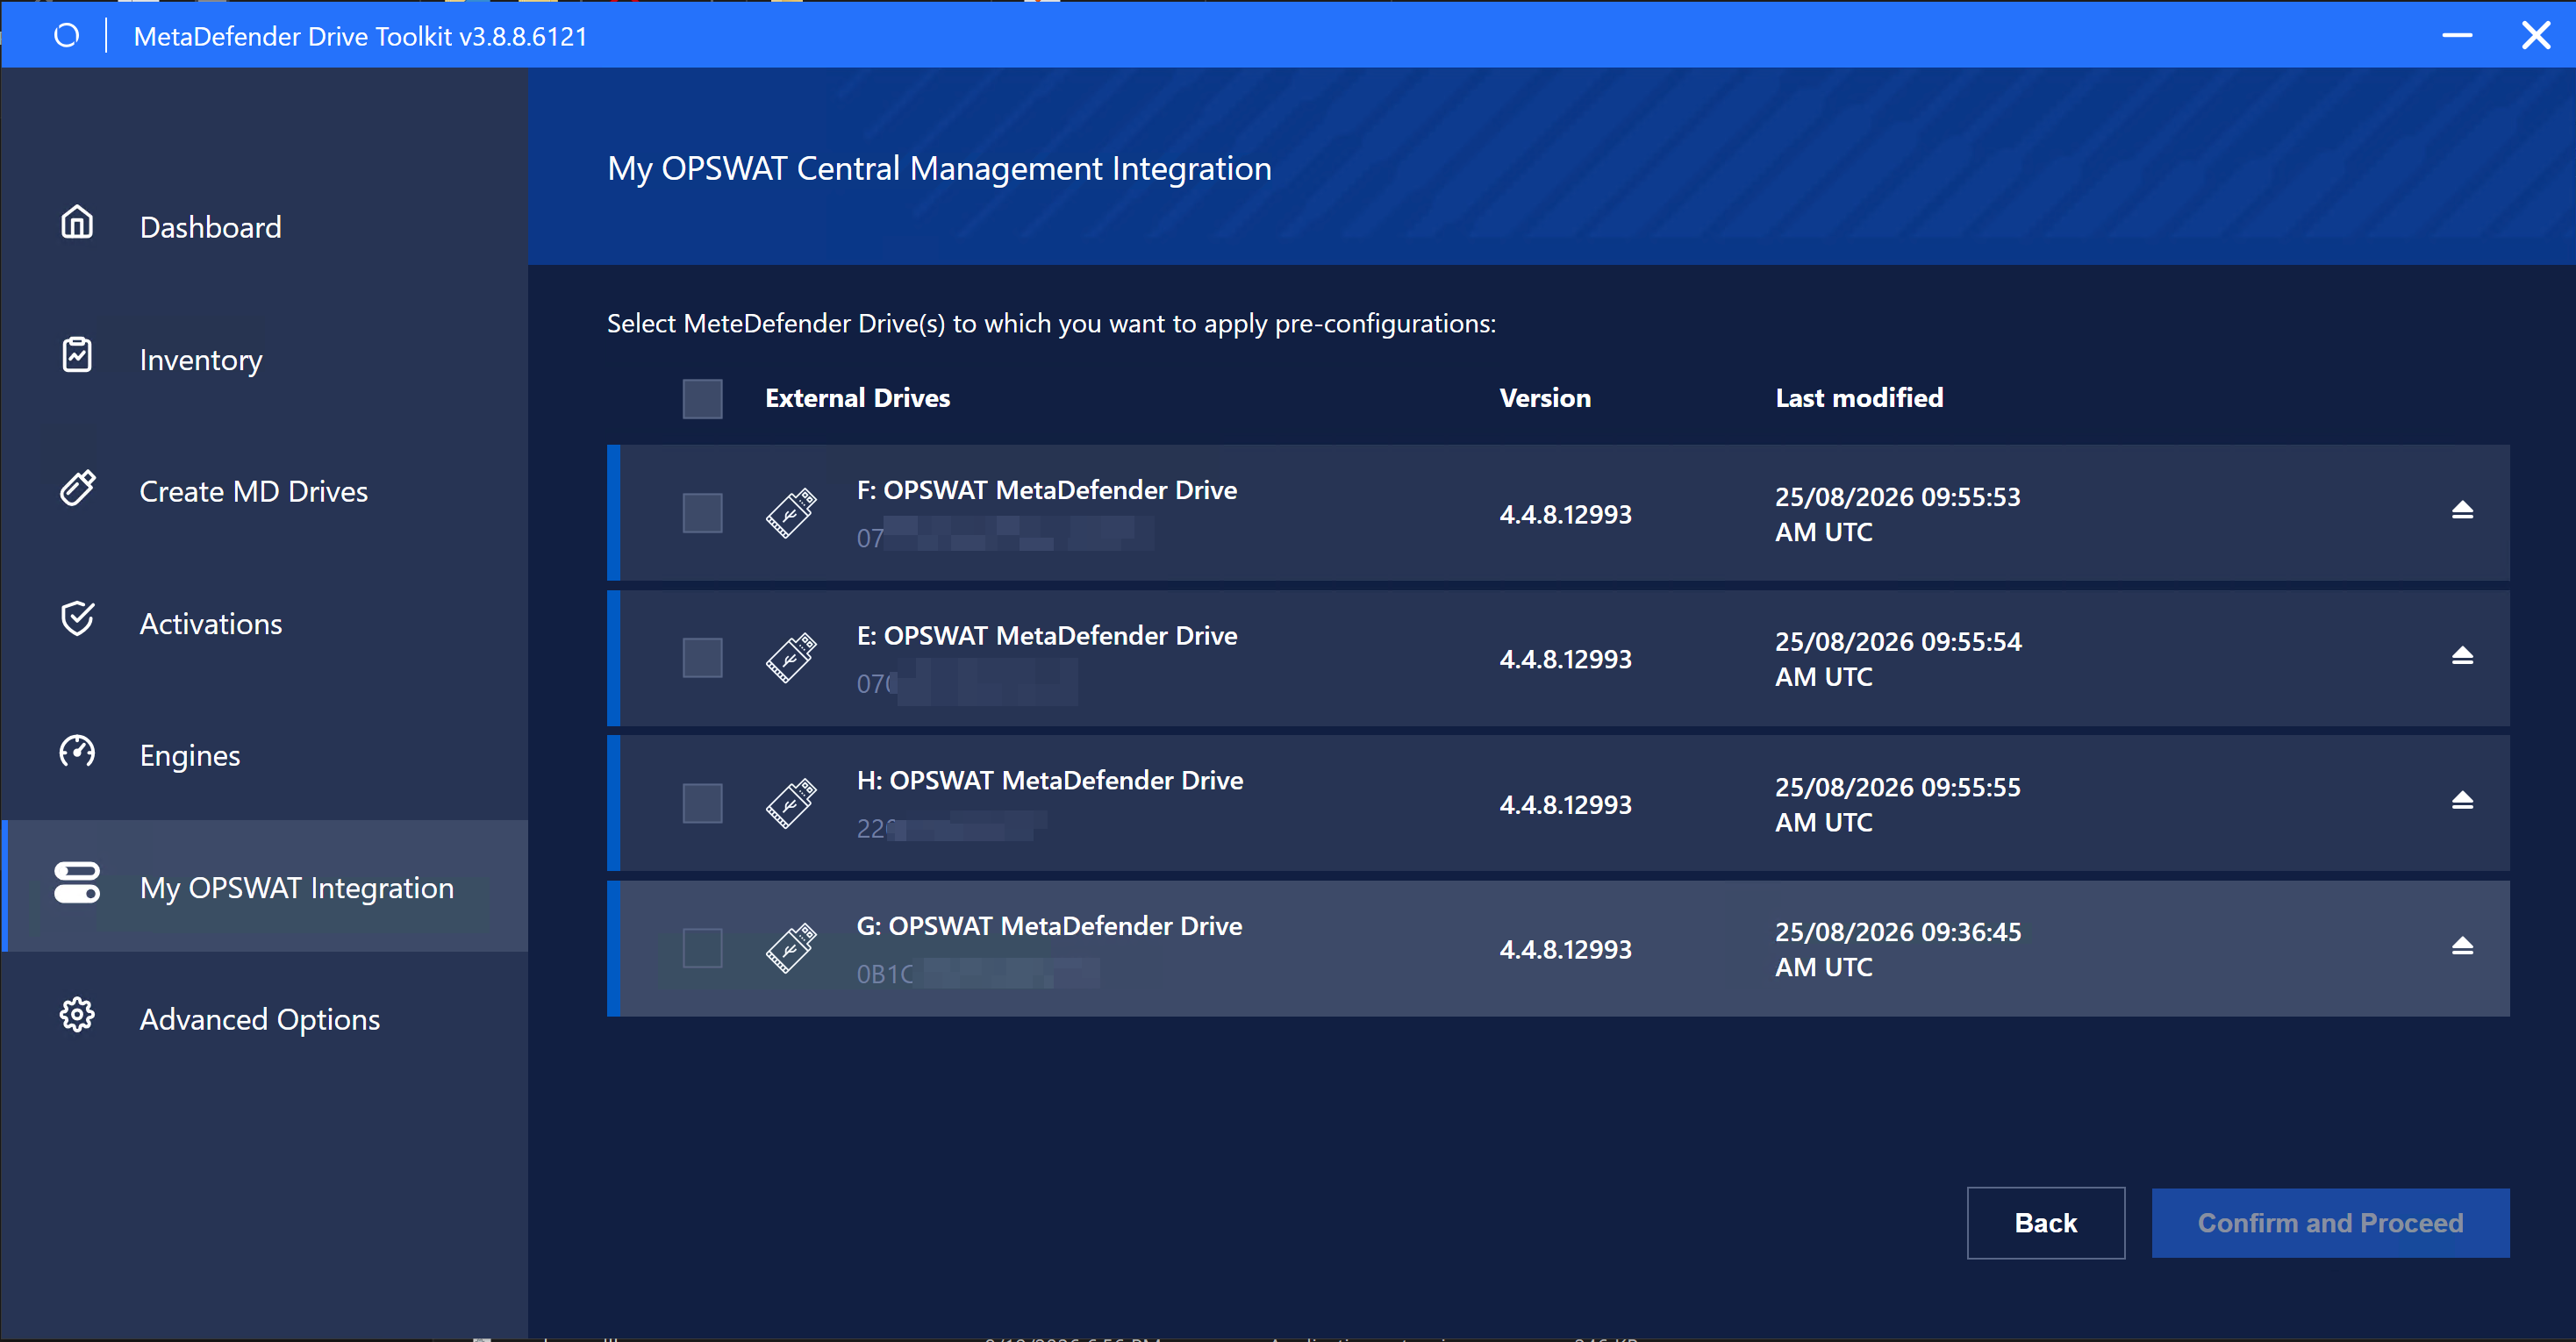
Task: Click the G: OPSWAT MetaDefender Drive name
Action: pos(1049,926)
